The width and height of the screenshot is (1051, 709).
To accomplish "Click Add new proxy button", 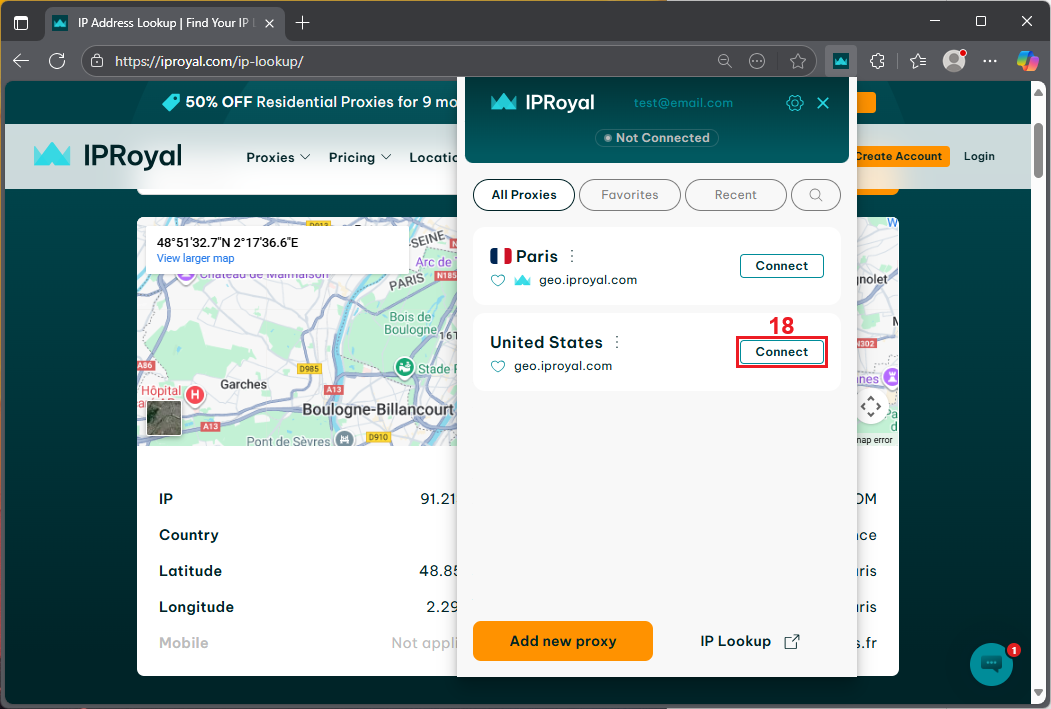I will pos(563,641).
